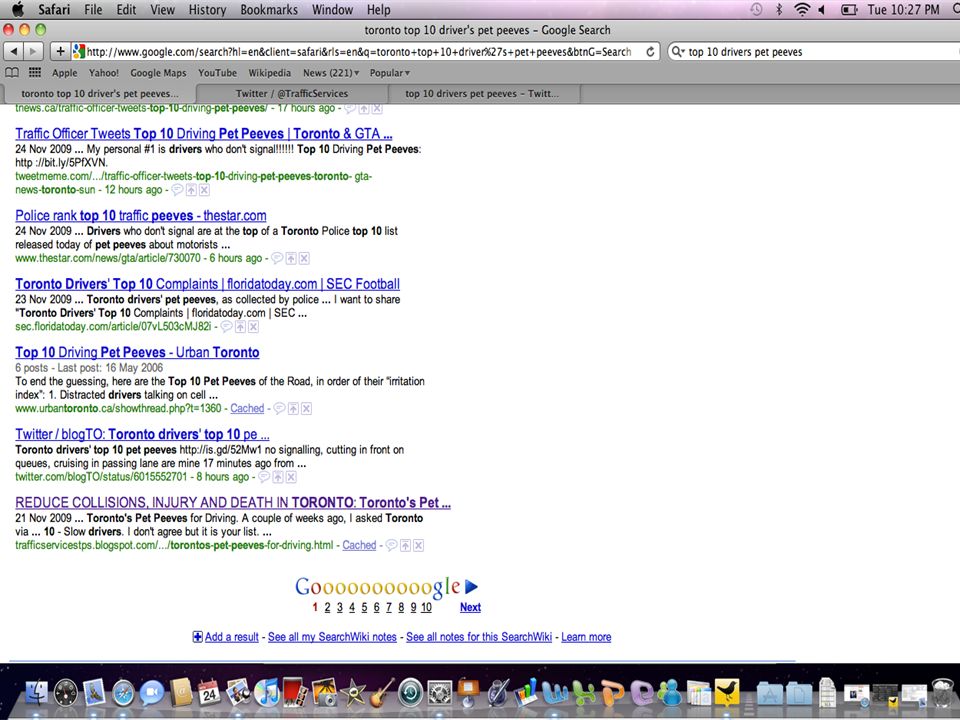
Task: Open Time Machine menu bar icon
Action: pos(756,9)
